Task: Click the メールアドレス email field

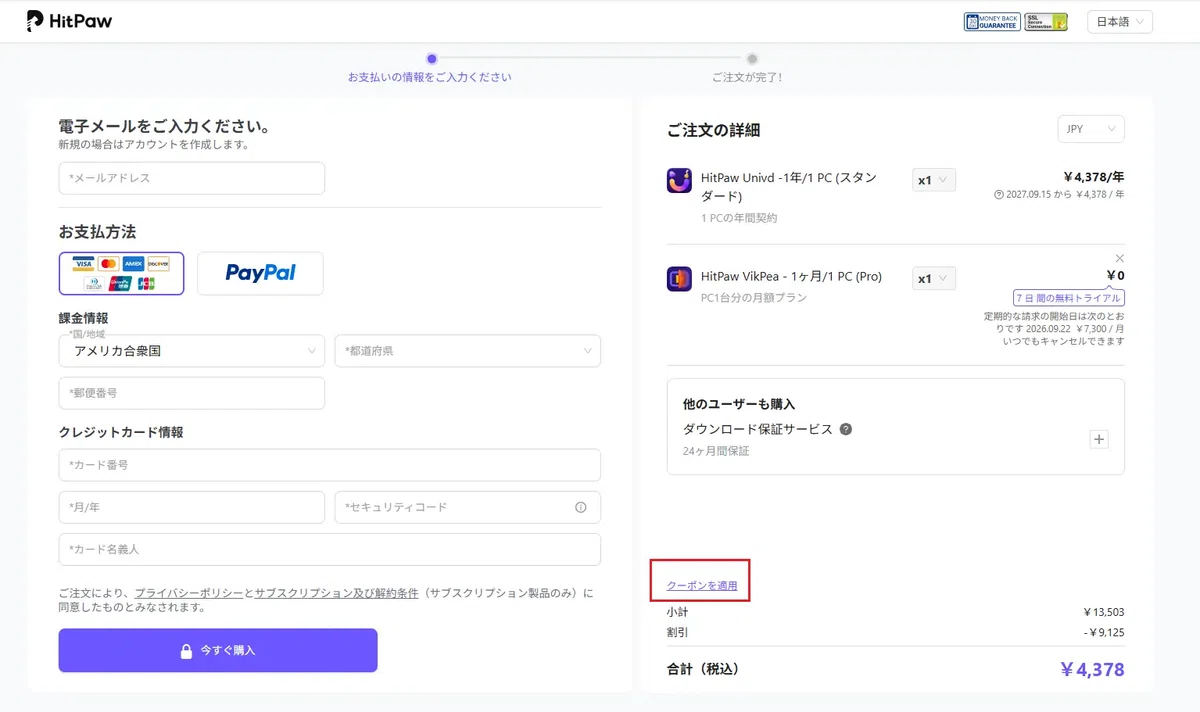Action: (x=192, y=178)
